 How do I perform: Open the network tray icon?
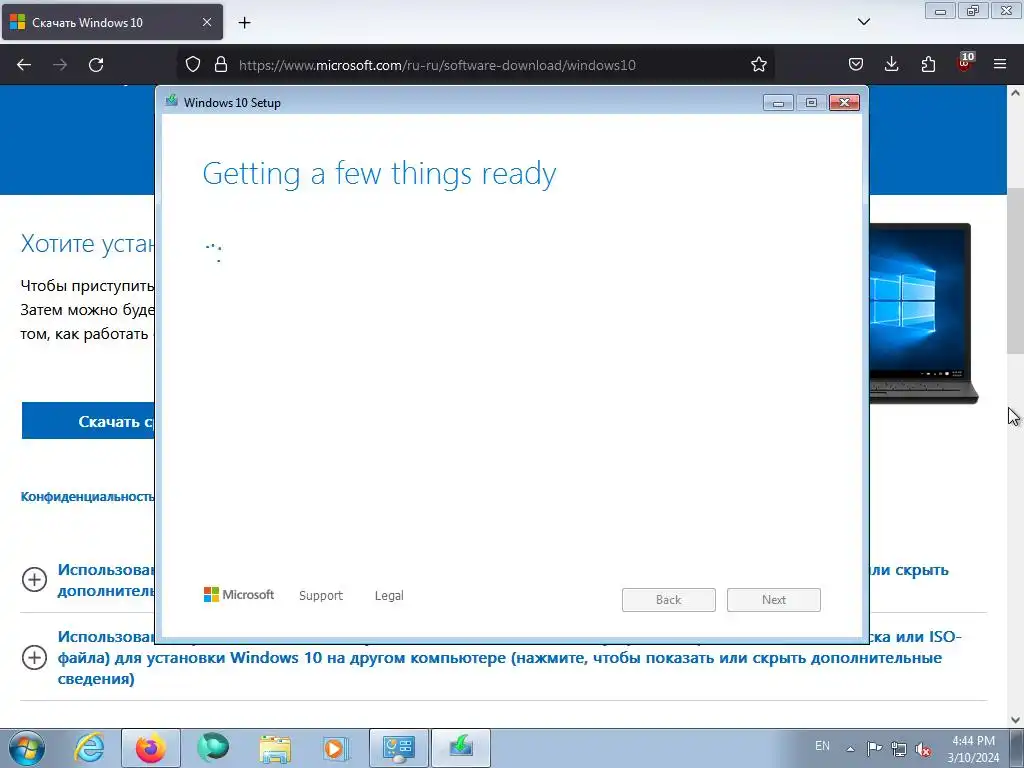899,749
